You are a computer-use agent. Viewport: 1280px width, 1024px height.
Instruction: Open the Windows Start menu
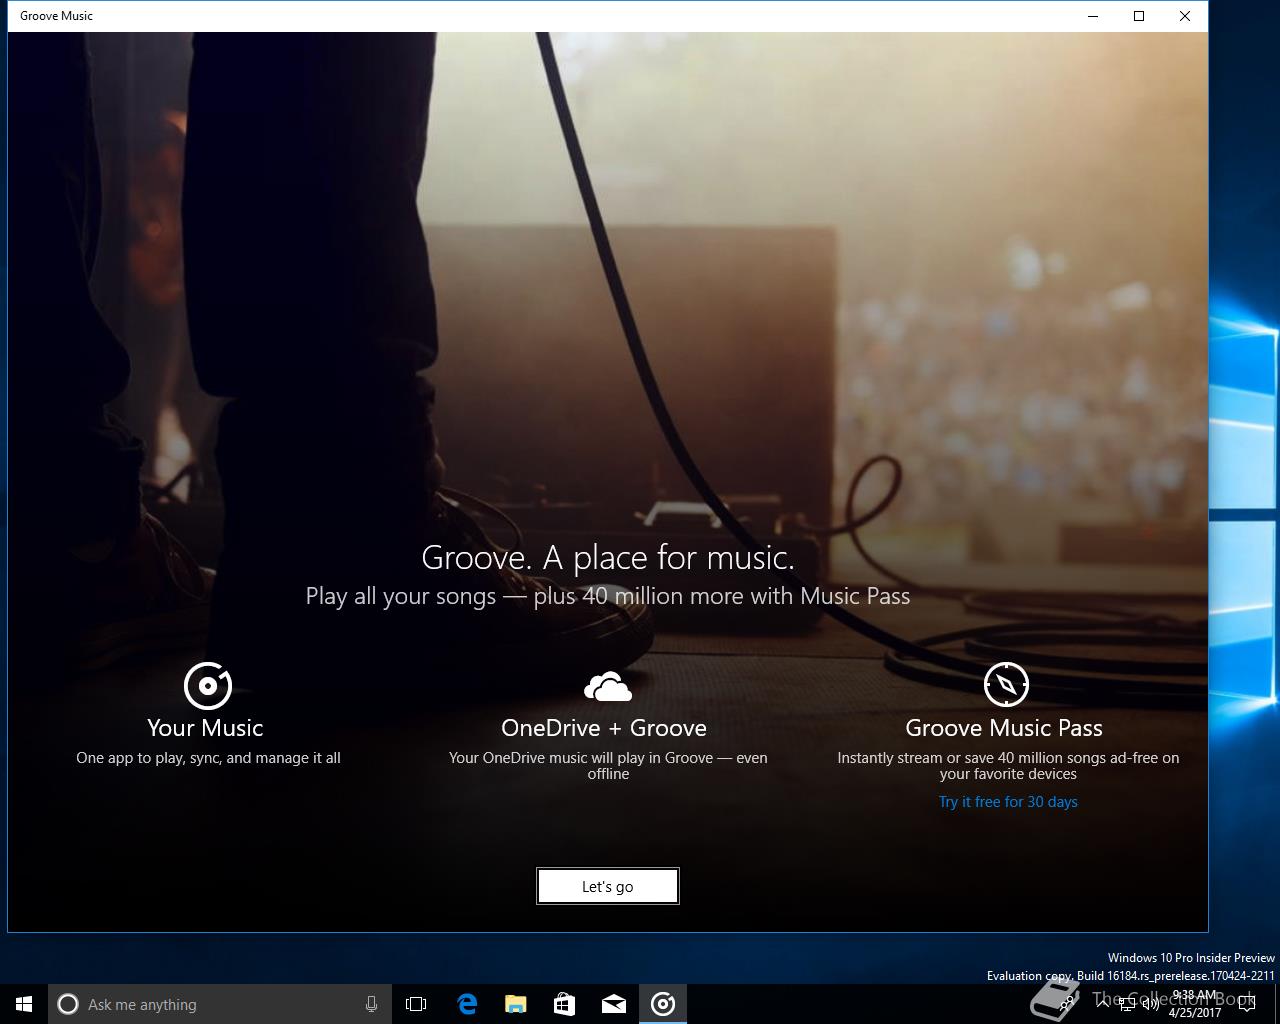point(24,1004)
